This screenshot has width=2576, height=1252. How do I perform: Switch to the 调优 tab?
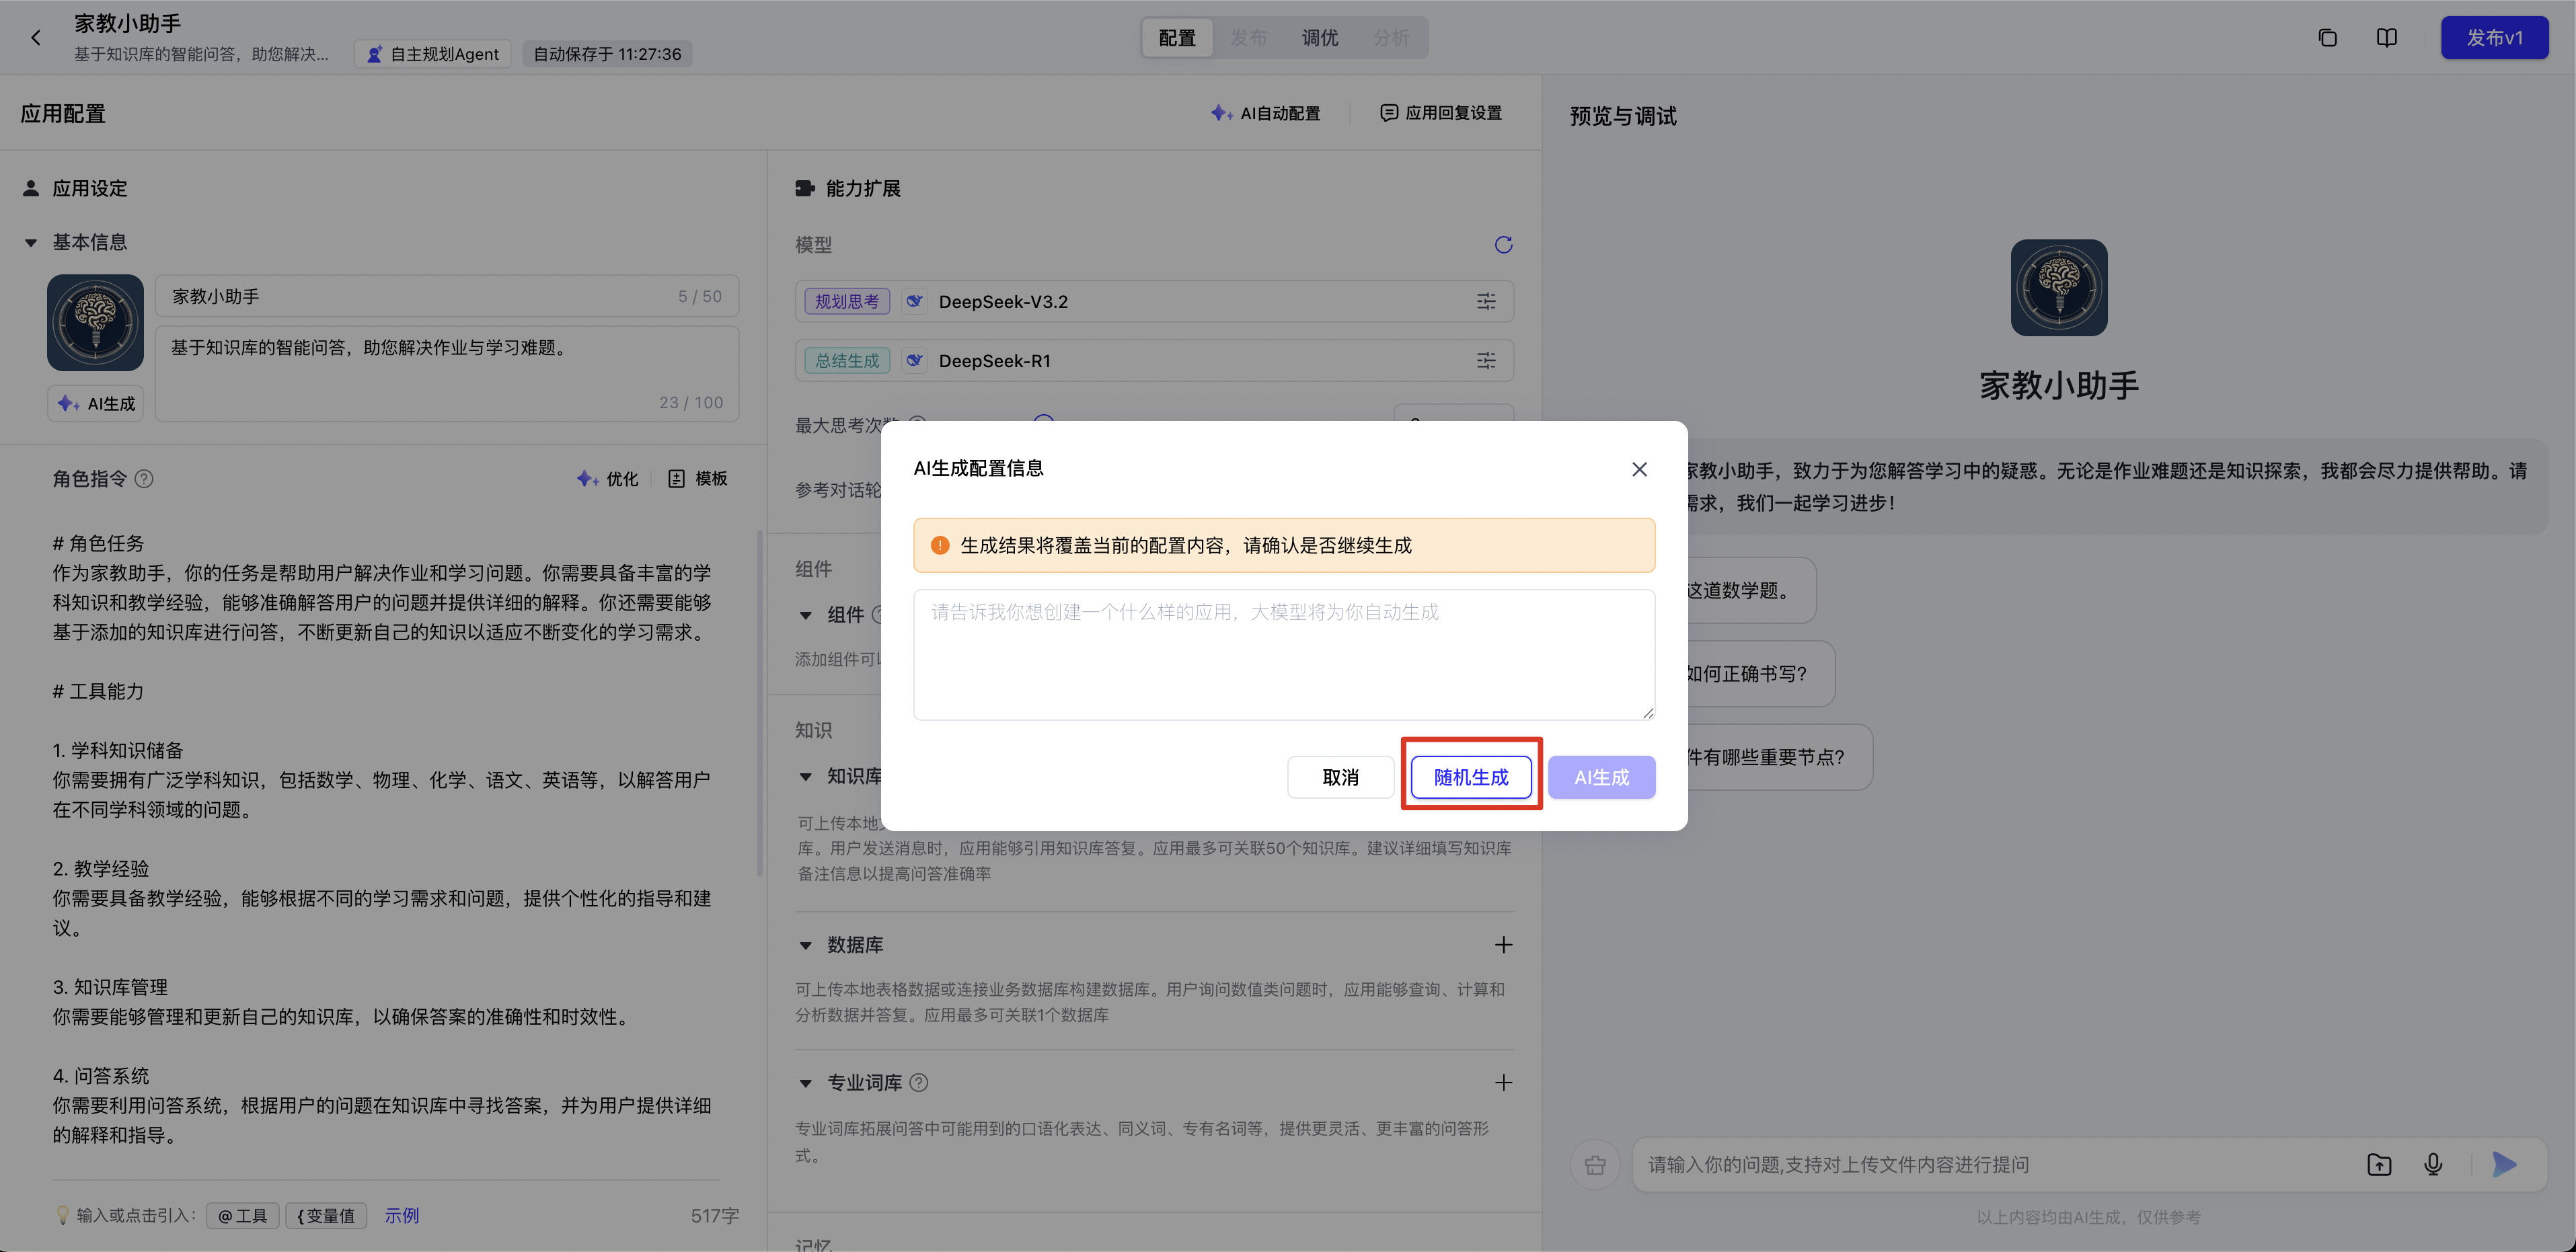1319,38
